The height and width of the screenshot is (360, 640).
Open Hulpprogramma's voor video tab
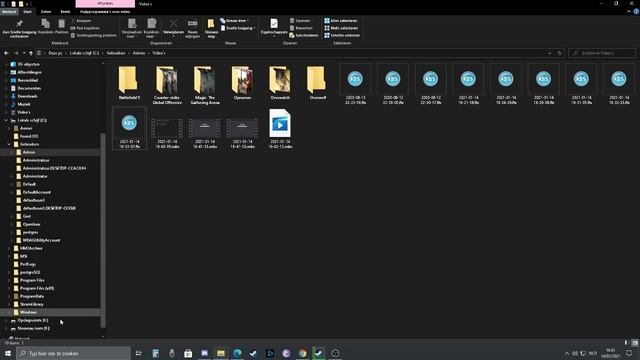105,12
